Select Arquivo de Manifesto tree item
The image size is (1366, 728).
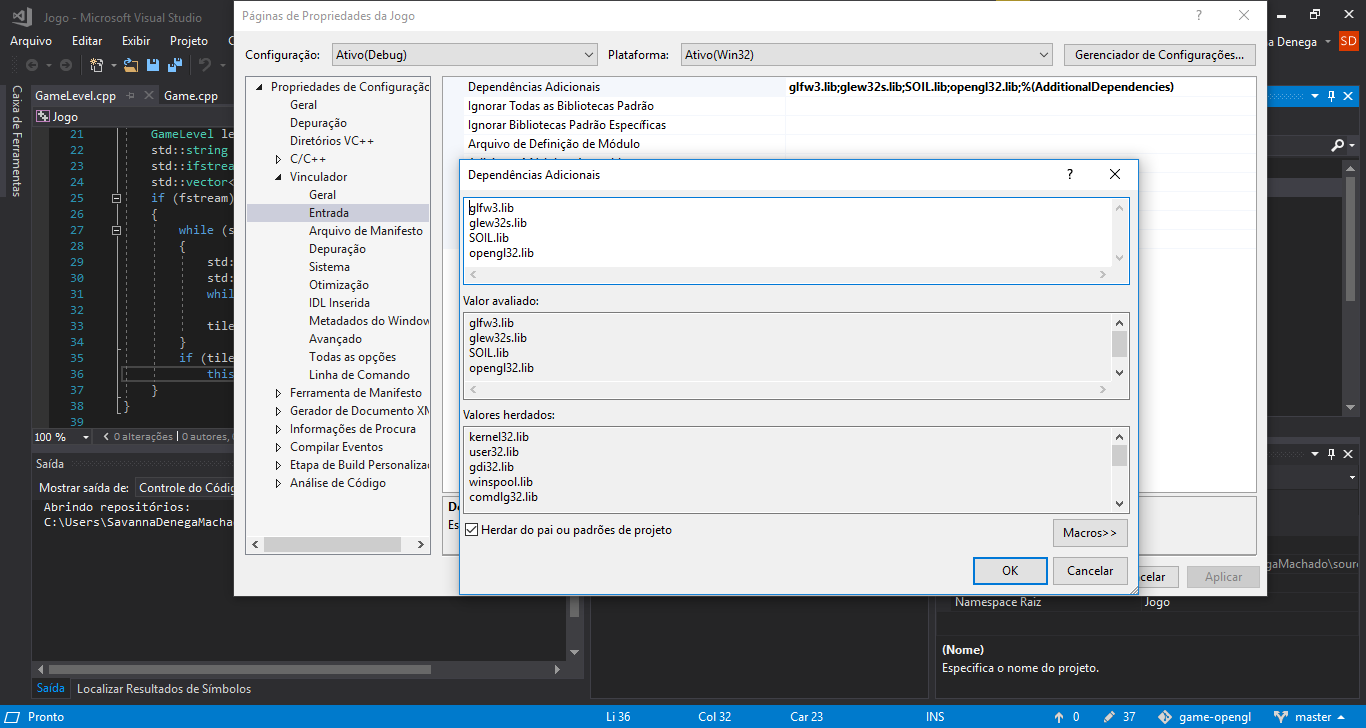(366, 231)
